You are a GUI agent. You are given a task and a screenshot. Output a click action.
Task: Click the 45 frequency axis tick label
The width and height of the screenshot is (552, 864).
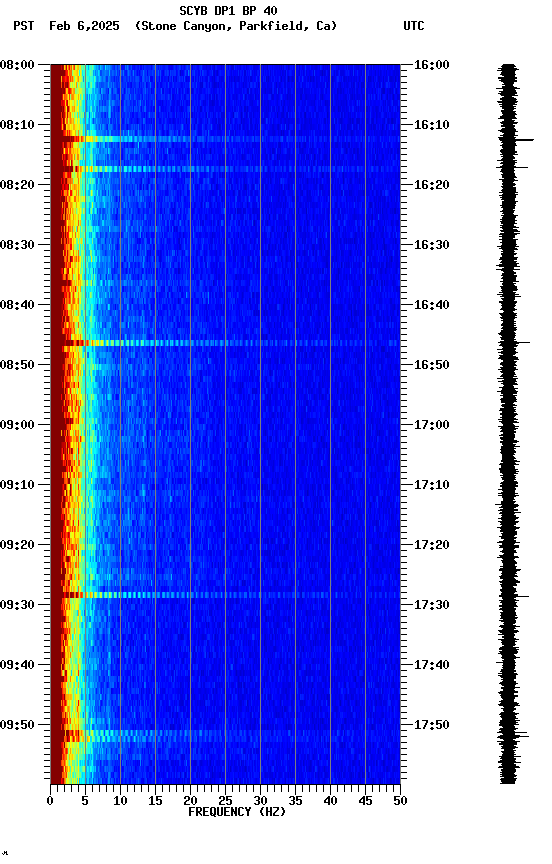click(x=365, y=801)
